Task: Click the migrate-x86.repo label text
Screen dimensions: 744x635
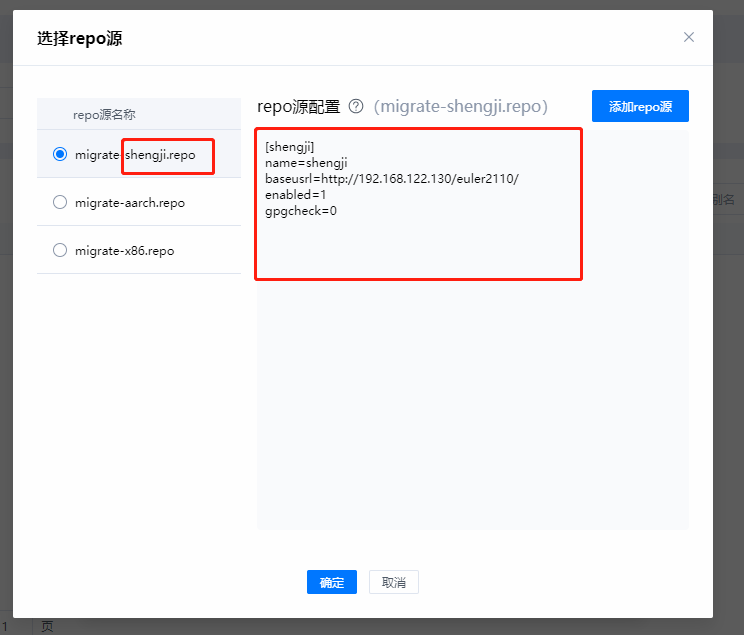Action: tap(125, 251)
